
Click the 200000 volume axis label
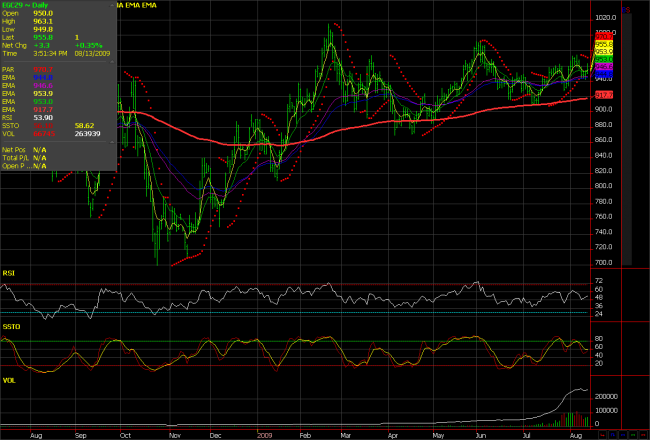tap(606, 396)
